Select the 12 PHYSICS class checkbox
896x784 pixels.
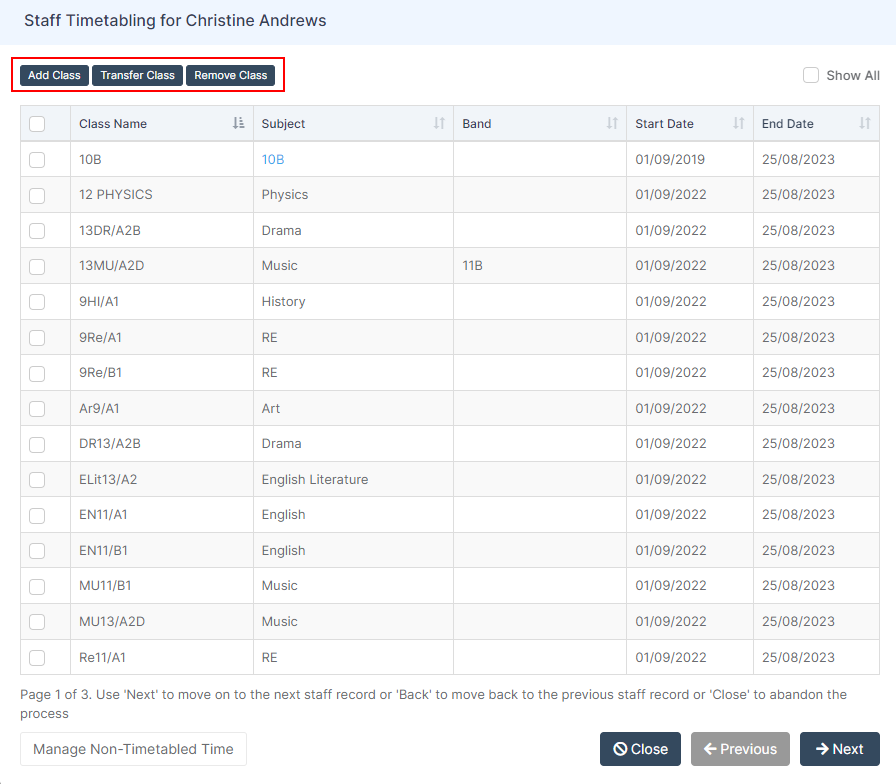[x=37, y=196]
